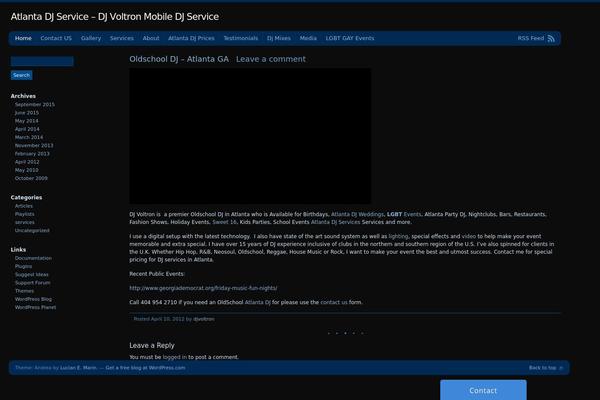Open October 2009 archive

[31, 178]
